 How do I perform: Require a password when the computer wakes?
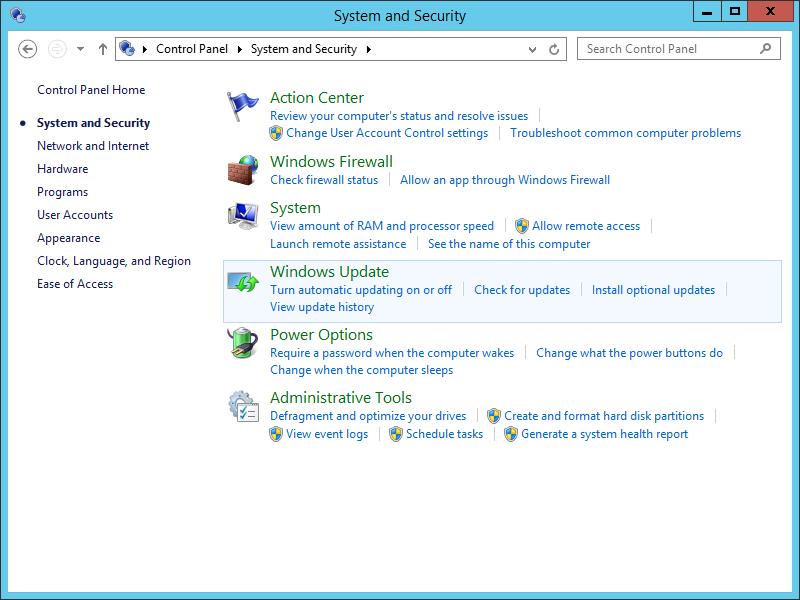tap(392, 353)
